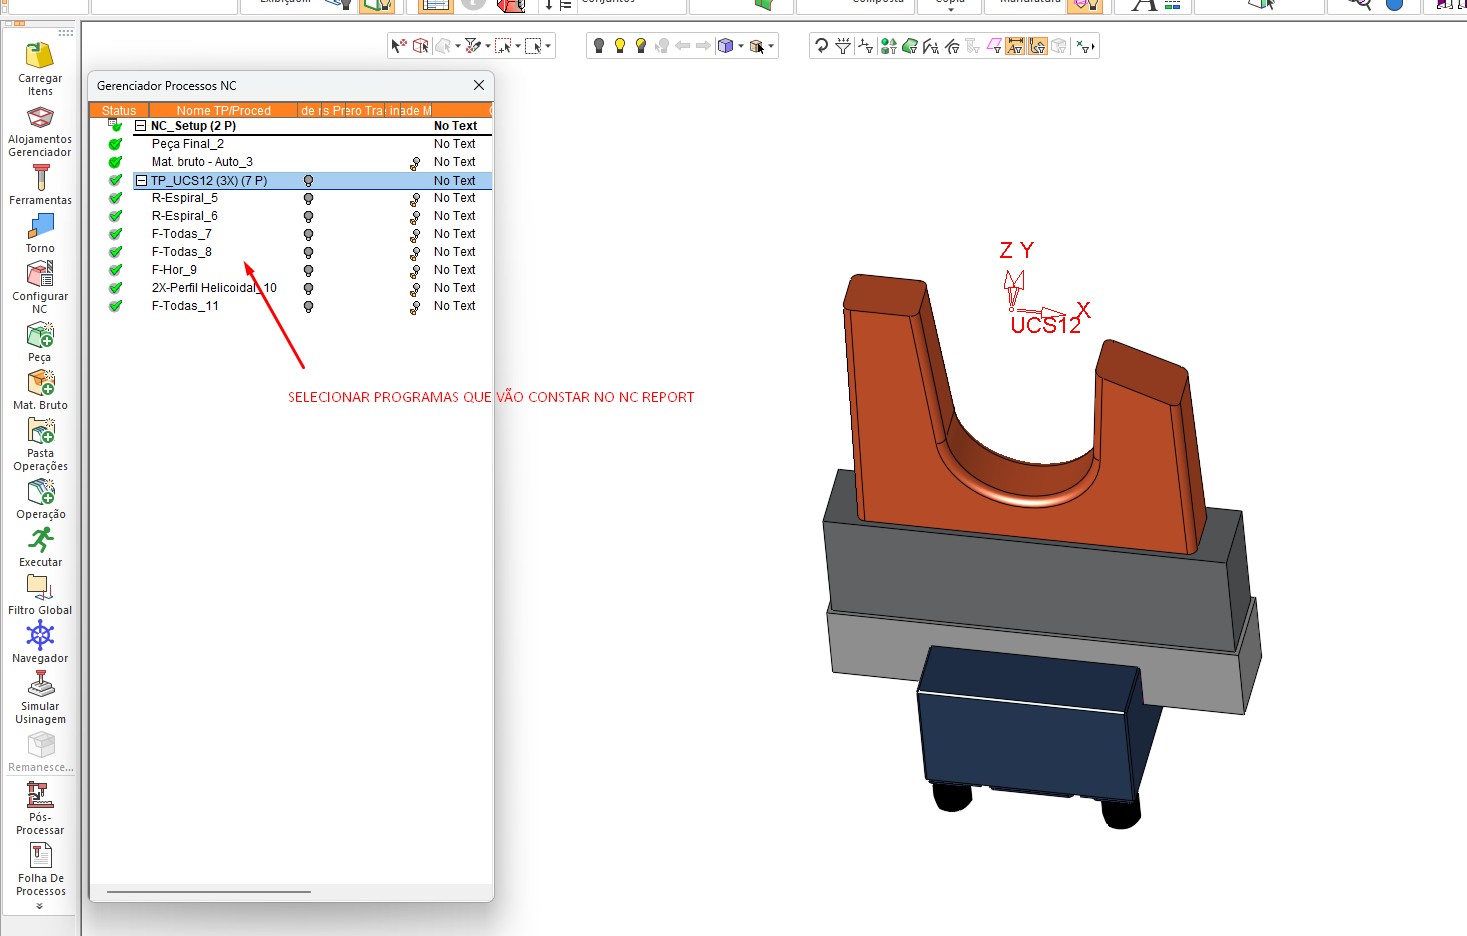1467x936 pixels.
Task: Expand more sidebar items chevron
Action: pos(40,906)
